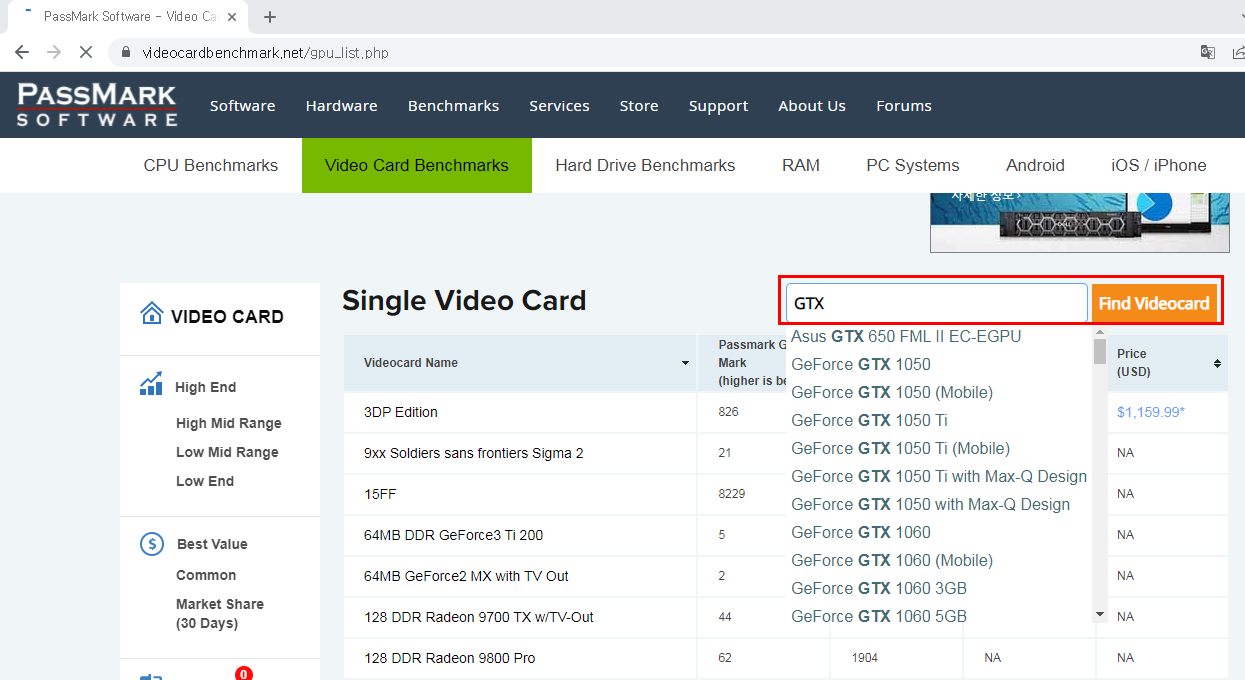Open the PC Systems tab
Viewport: 1245px width, 680px height.
(913, 165)
